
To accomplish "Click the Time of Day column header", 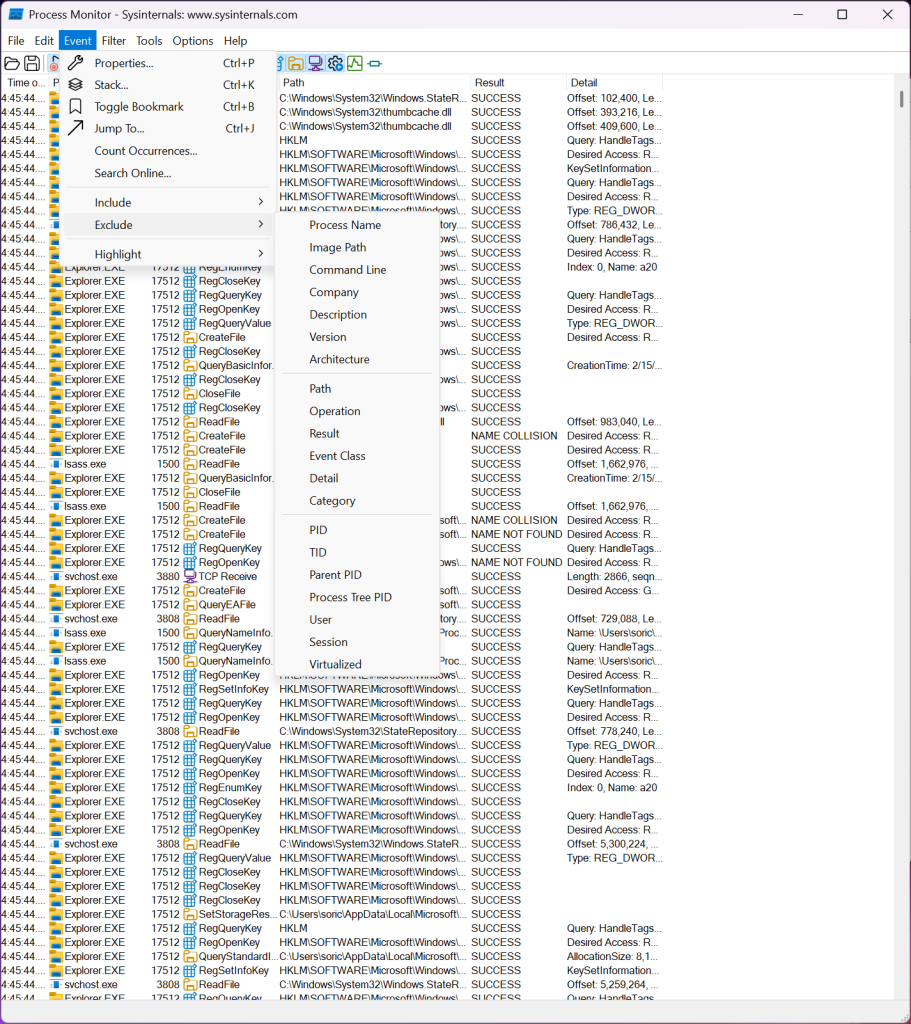I will coord(25,83).
